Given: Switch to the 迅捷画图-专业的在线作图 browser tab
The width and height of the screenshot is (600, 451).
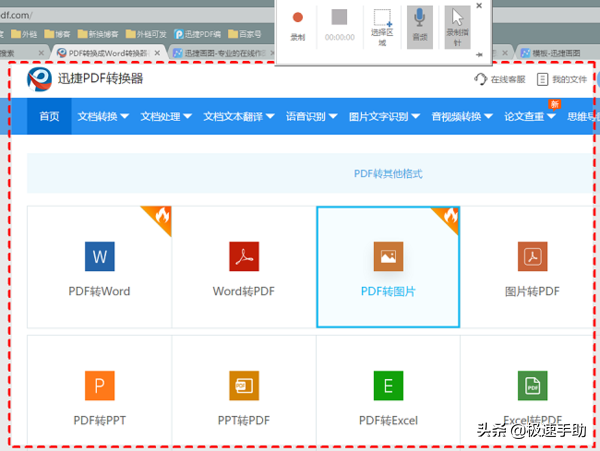Looking at the screenshot, I should pyautogui.click(x=221, y=53).
